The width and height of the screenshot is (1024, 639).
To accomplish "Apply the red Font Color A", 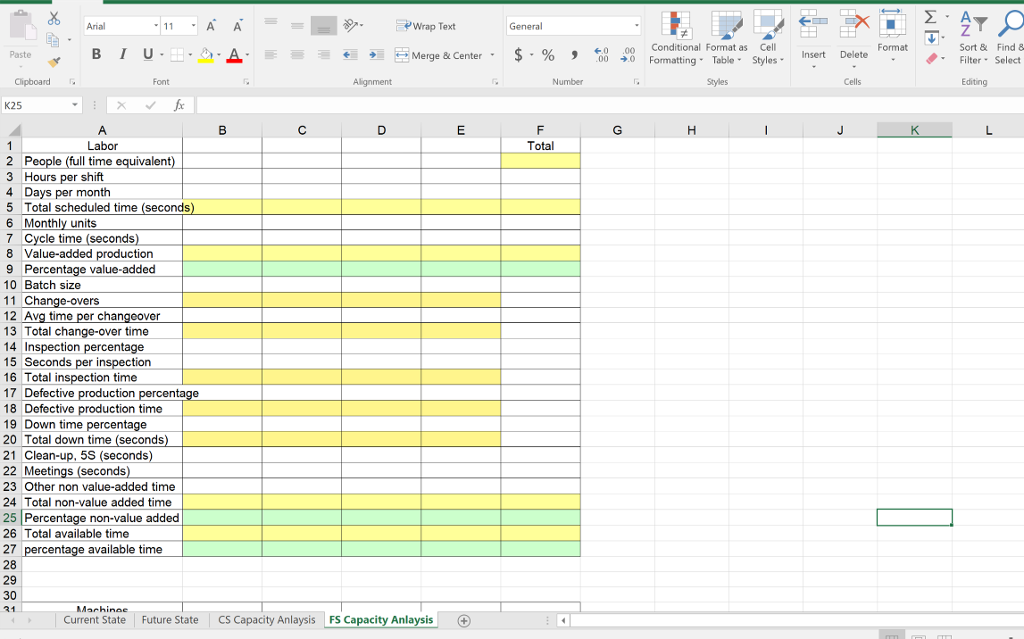I will click(234, 55).
